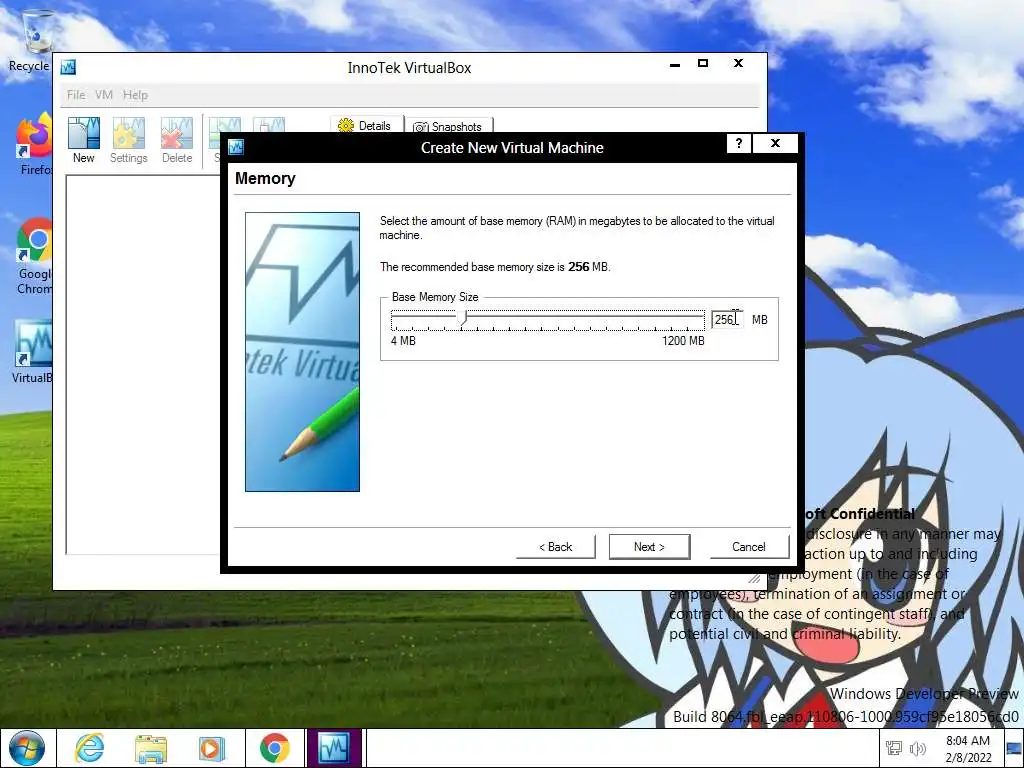Open the Windows Start button
This screenshot has height=768, width=1024.
pos(27,748)
